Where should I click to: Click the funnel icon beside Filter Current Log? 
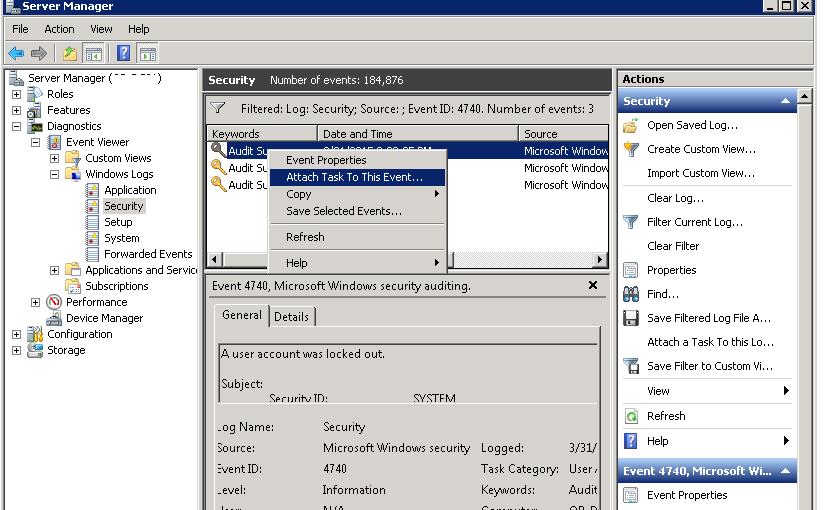631,222
